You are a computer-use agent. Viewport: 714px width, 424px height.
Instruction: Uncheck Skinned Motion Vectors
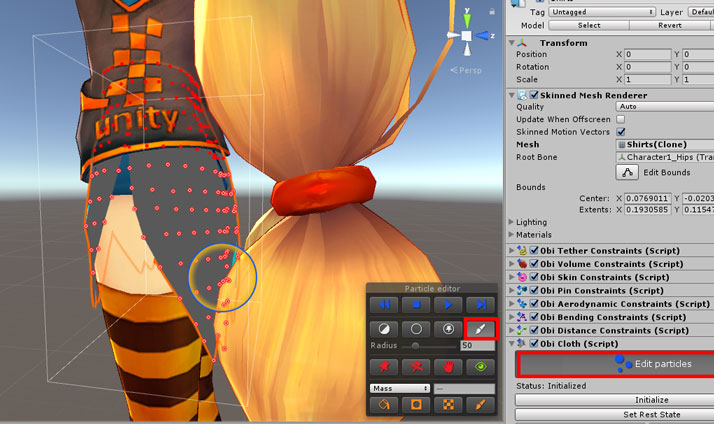point(620,132)
